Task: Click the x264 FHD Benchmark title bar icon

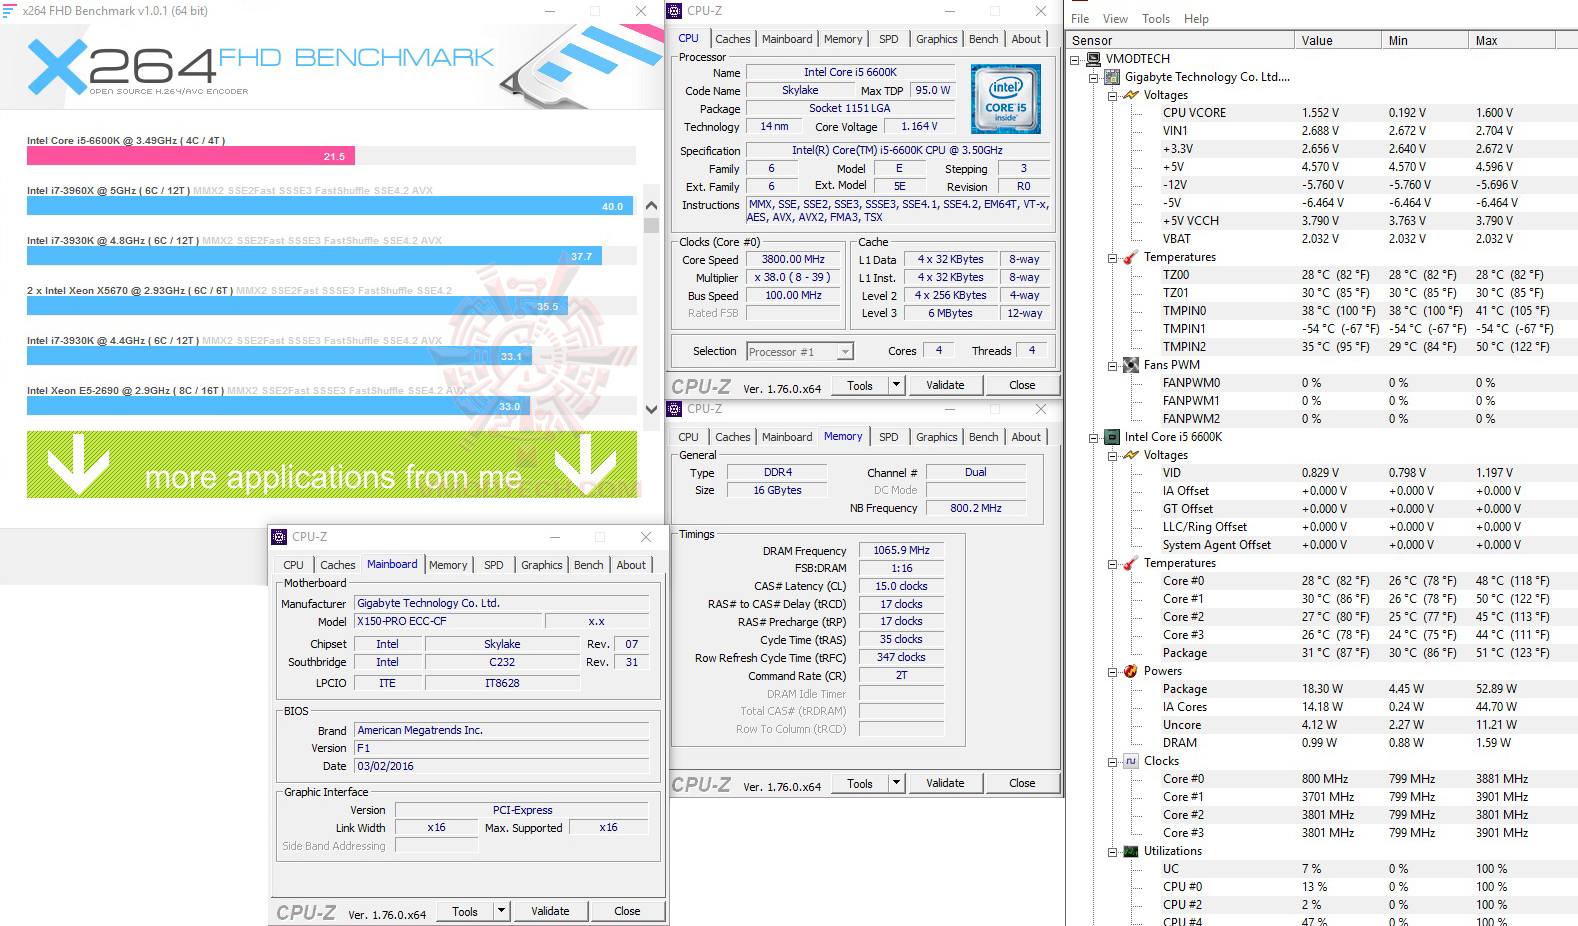Action: [x=9, y=11]
